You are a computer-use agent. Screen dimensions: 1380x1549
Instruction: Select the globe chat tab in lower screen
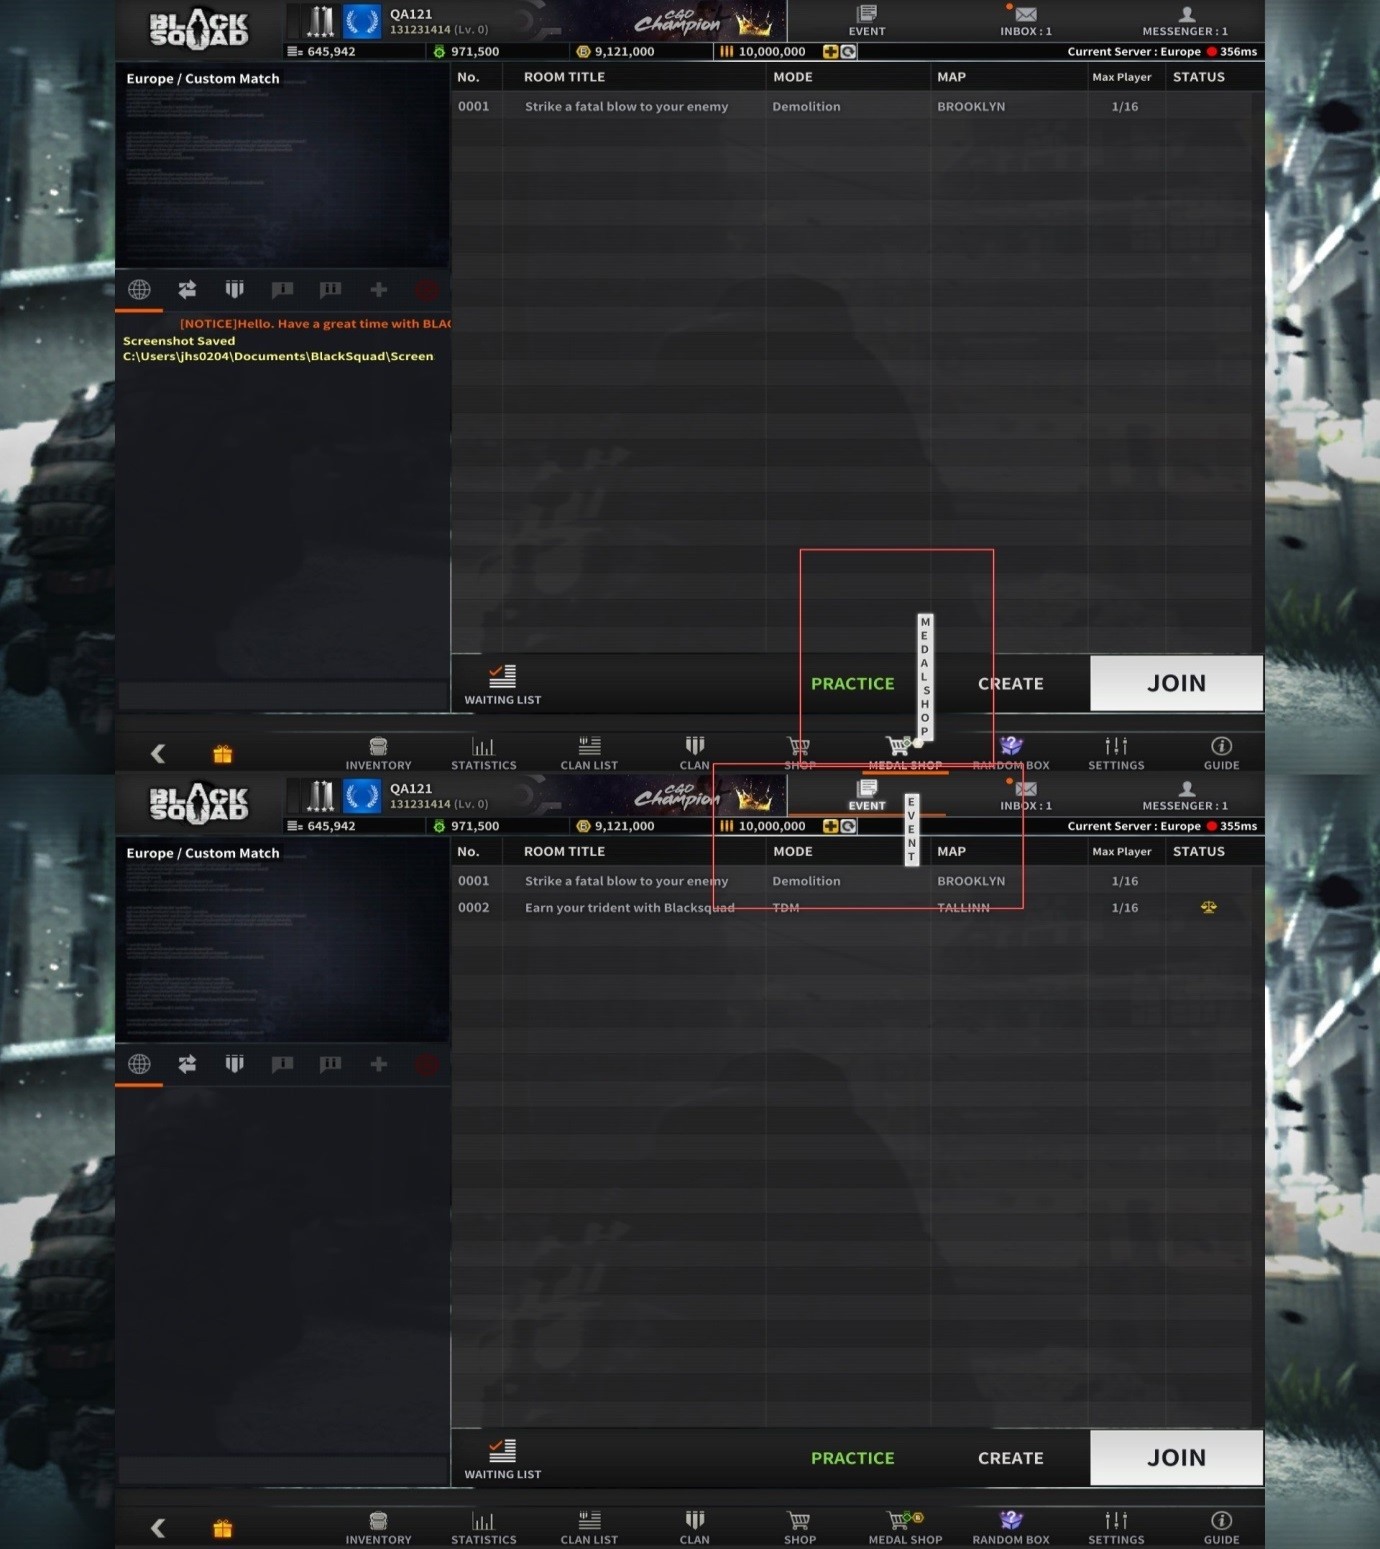(x=139, y=1064)
